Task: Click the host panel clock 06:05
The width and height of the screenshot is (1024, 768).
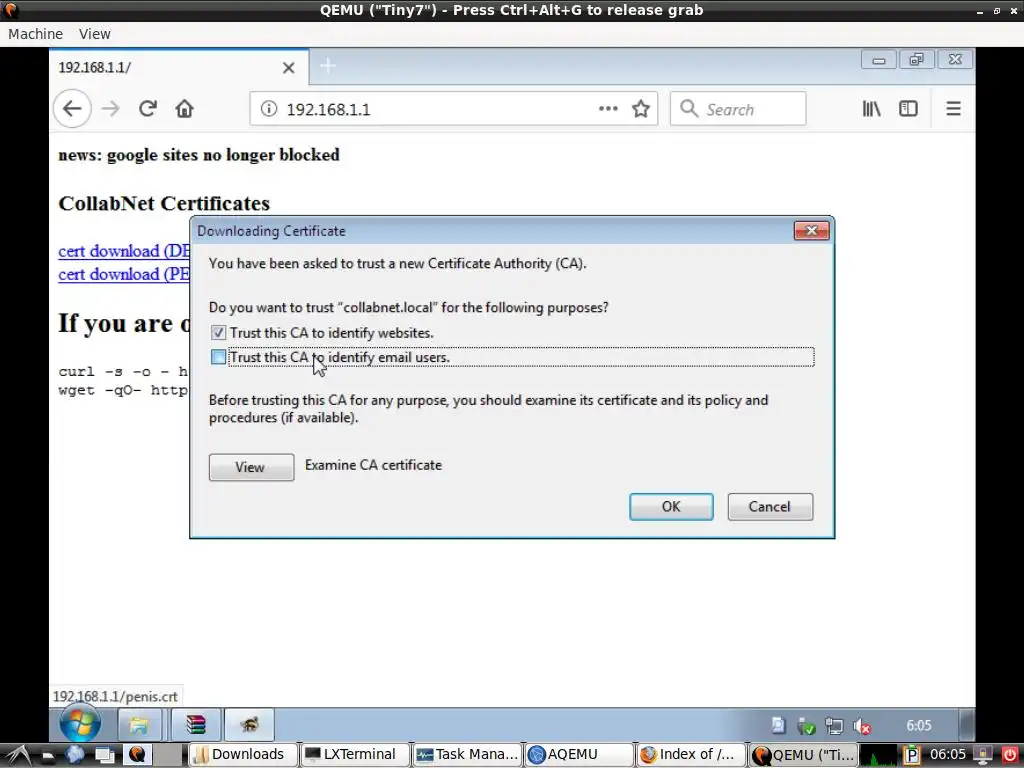Action: (947, 755)
